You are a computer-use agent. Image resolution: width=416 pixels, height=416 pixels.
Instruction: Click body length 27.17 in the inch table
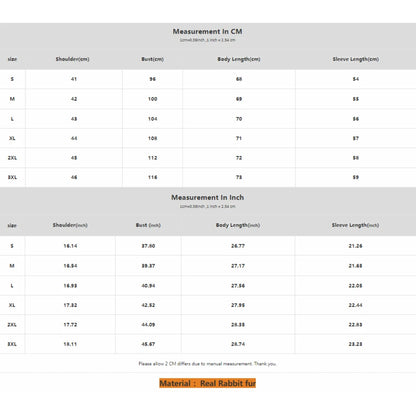(x=238, y=266)
